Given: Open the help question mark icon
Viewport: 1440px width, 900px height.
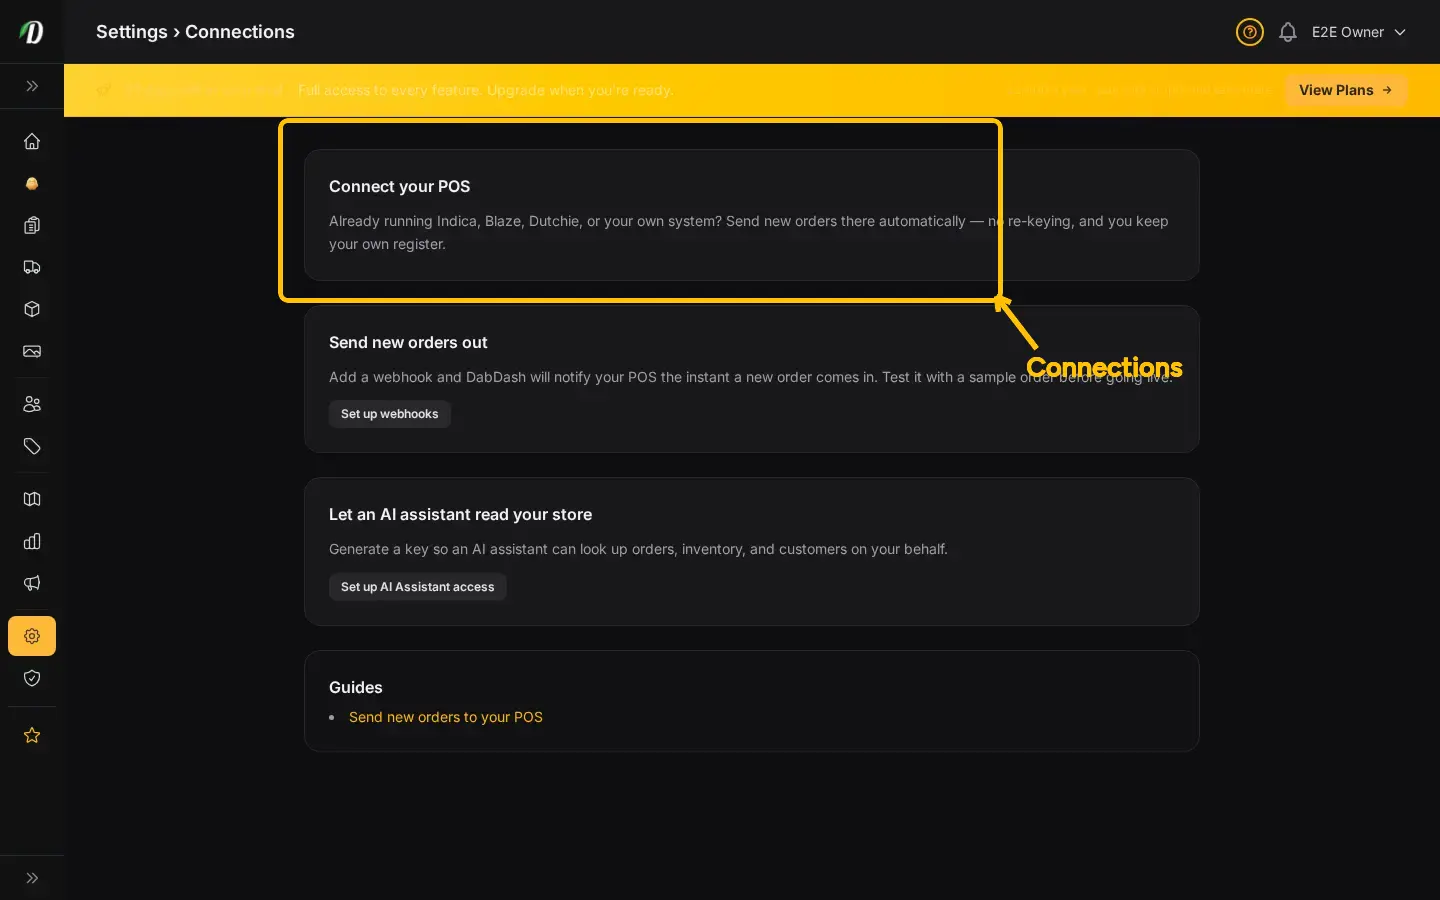Looking at the screenshot, I should 1250,32.
